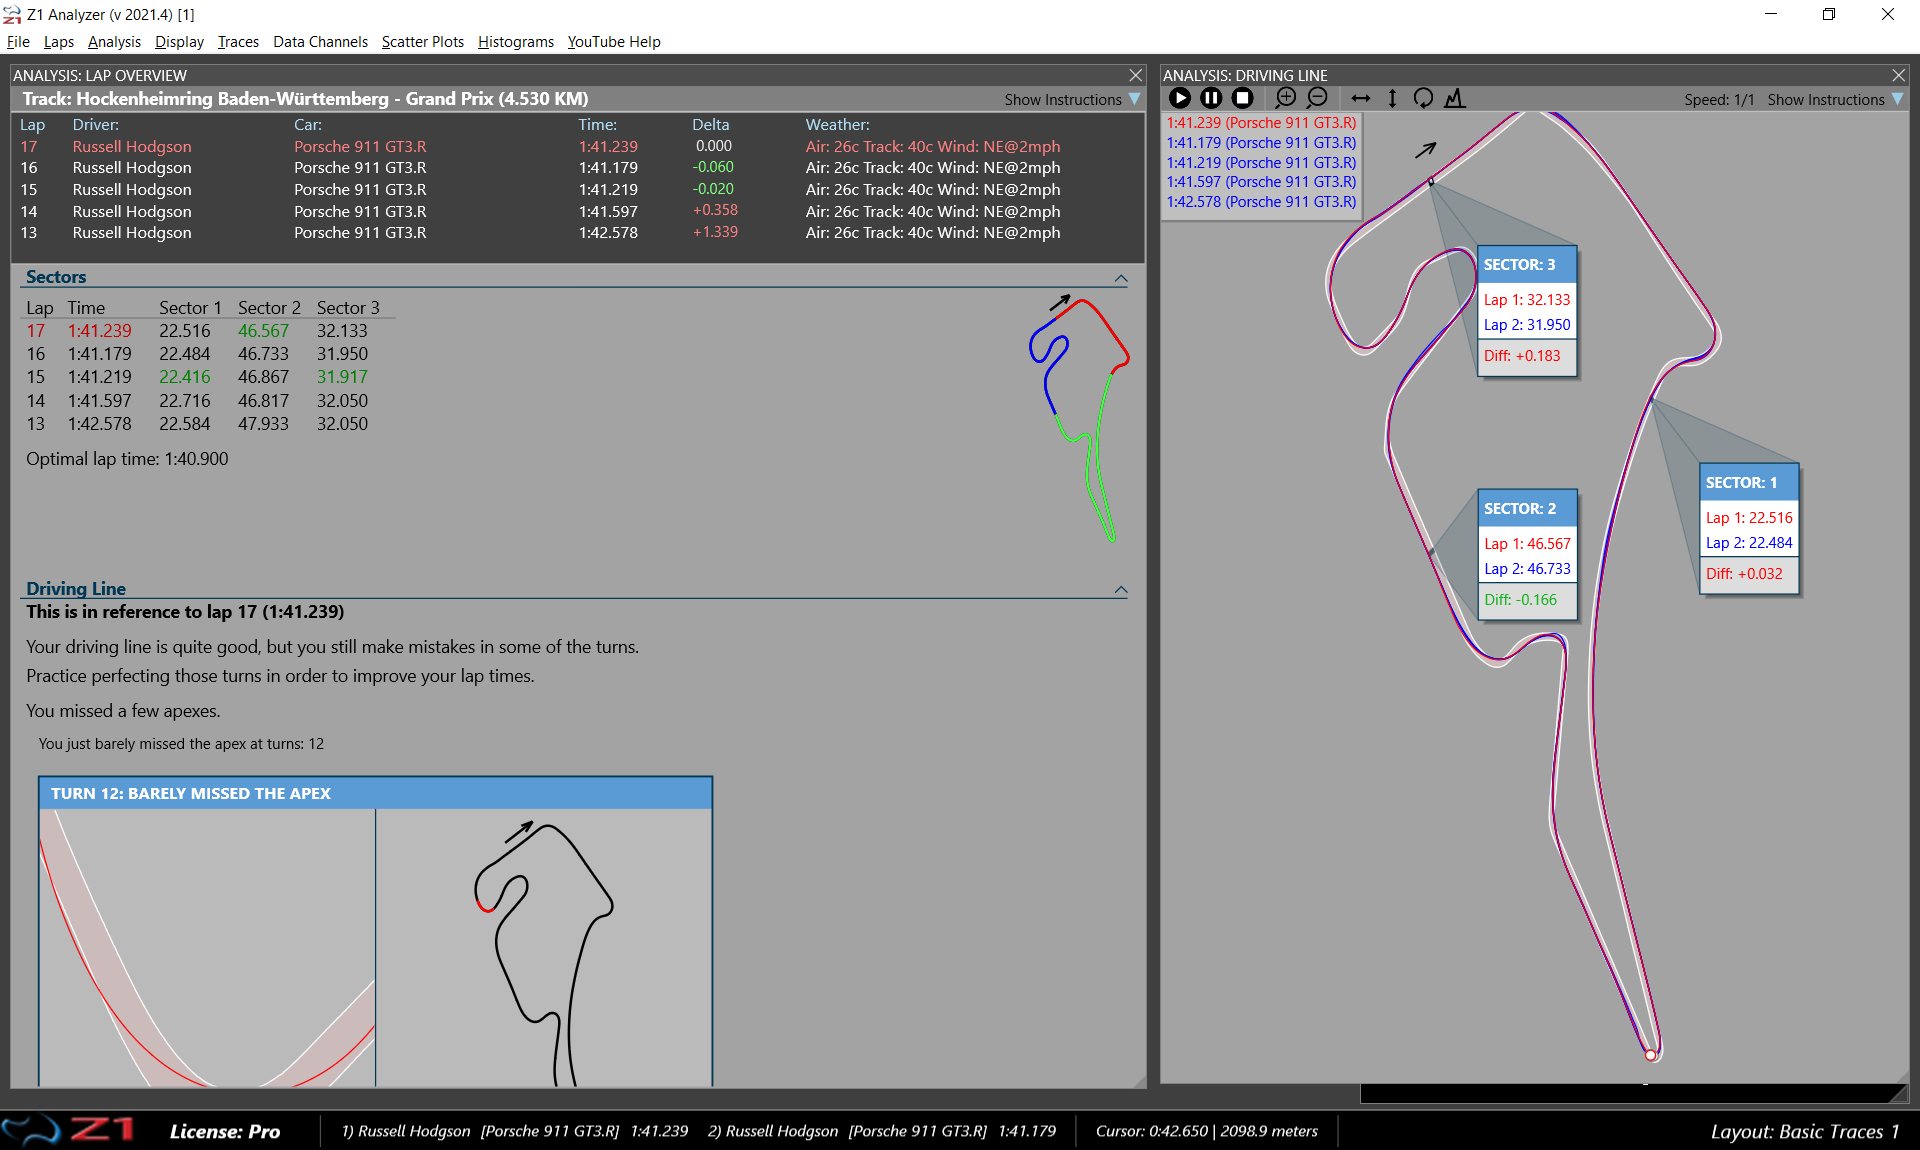Viewport: 1920px width, 1150px height.
Task: Click the rotate track map icon
Action: coord(1423,98)
